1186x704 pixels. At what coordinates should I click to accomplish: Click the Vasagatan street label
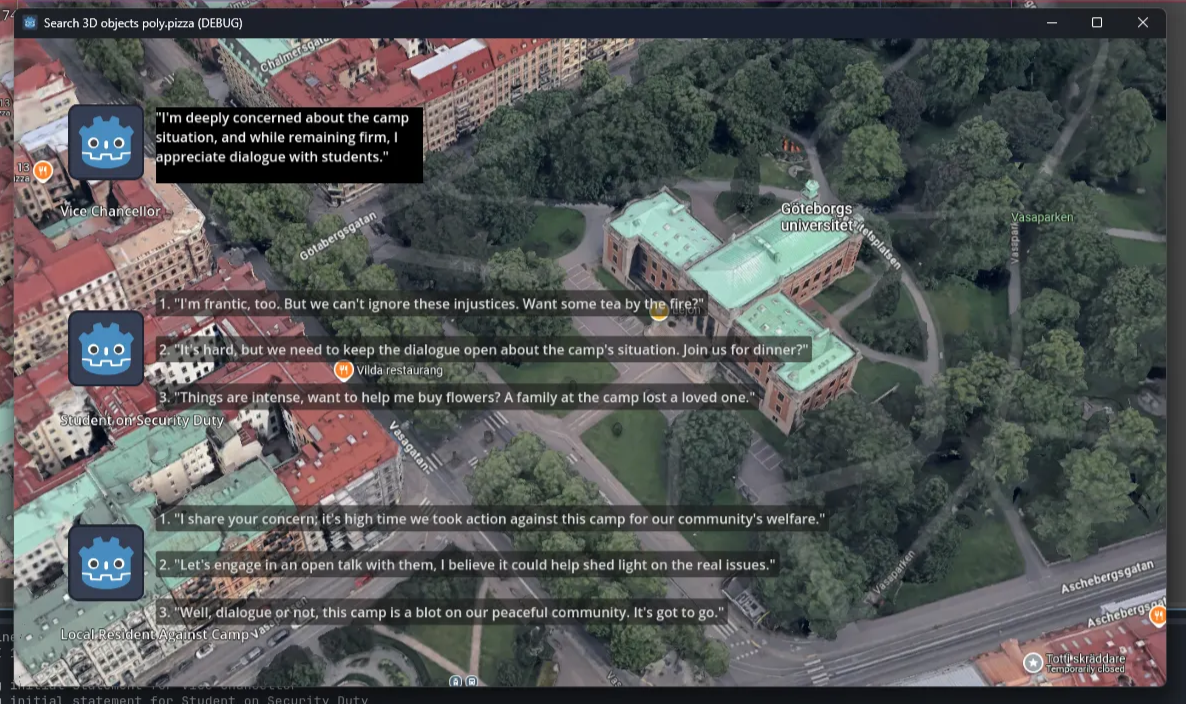tap(409, 446)
